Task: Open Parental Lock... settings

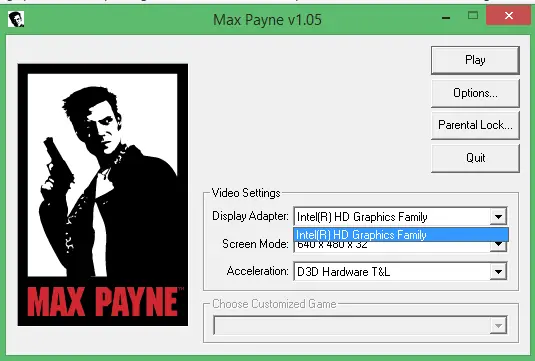Action: [475, 125]
